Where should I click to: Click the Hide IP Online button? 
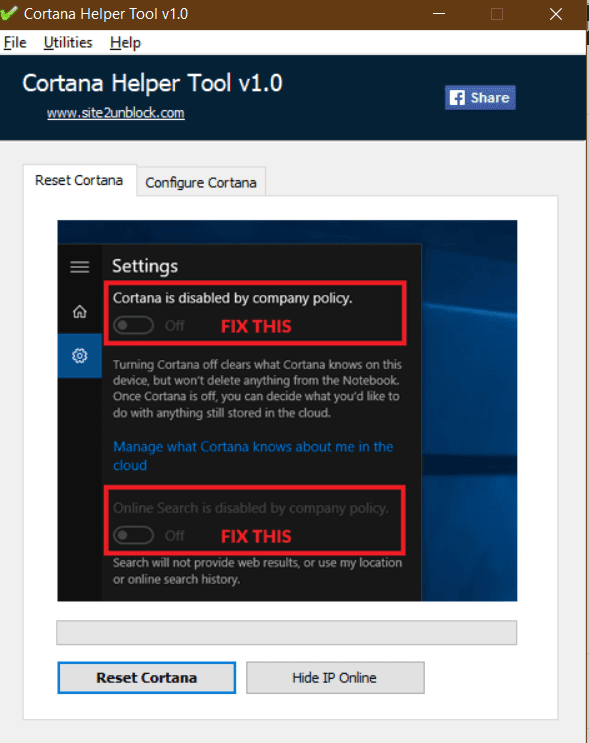click(x=335, y=678)
